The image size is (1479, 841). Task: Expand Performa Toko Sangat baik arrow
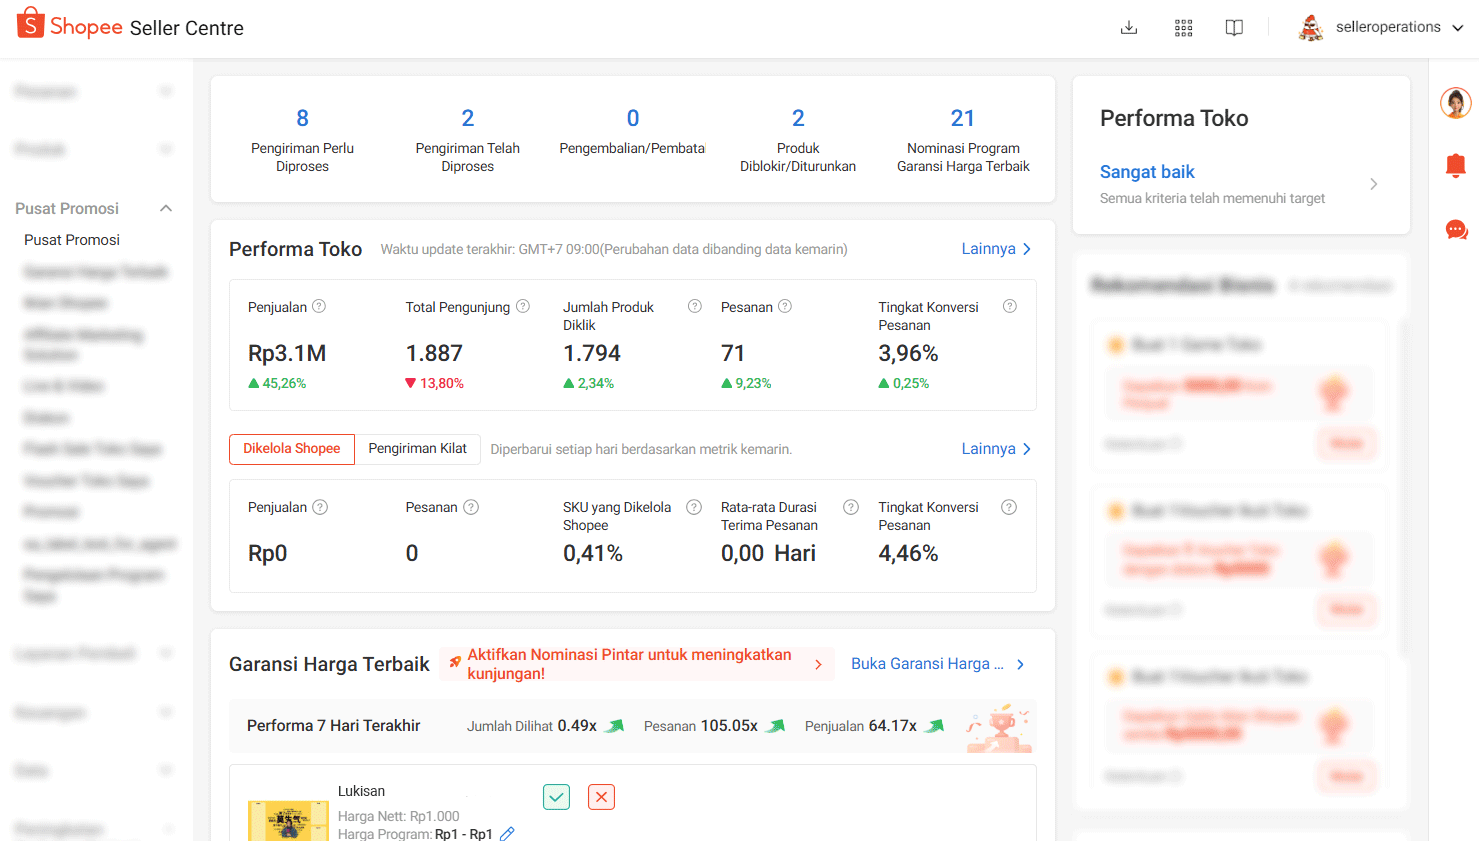click(1374, 184)
